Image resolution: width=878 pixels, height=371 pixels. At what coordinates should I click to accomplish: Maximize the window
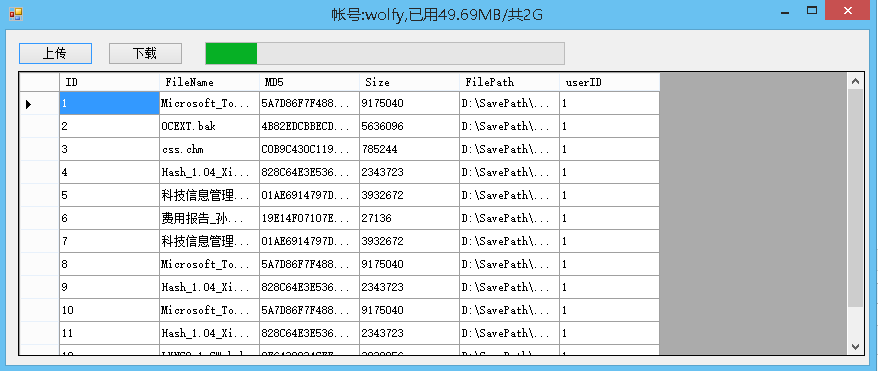pyautogui.click(x=811, y=11)
